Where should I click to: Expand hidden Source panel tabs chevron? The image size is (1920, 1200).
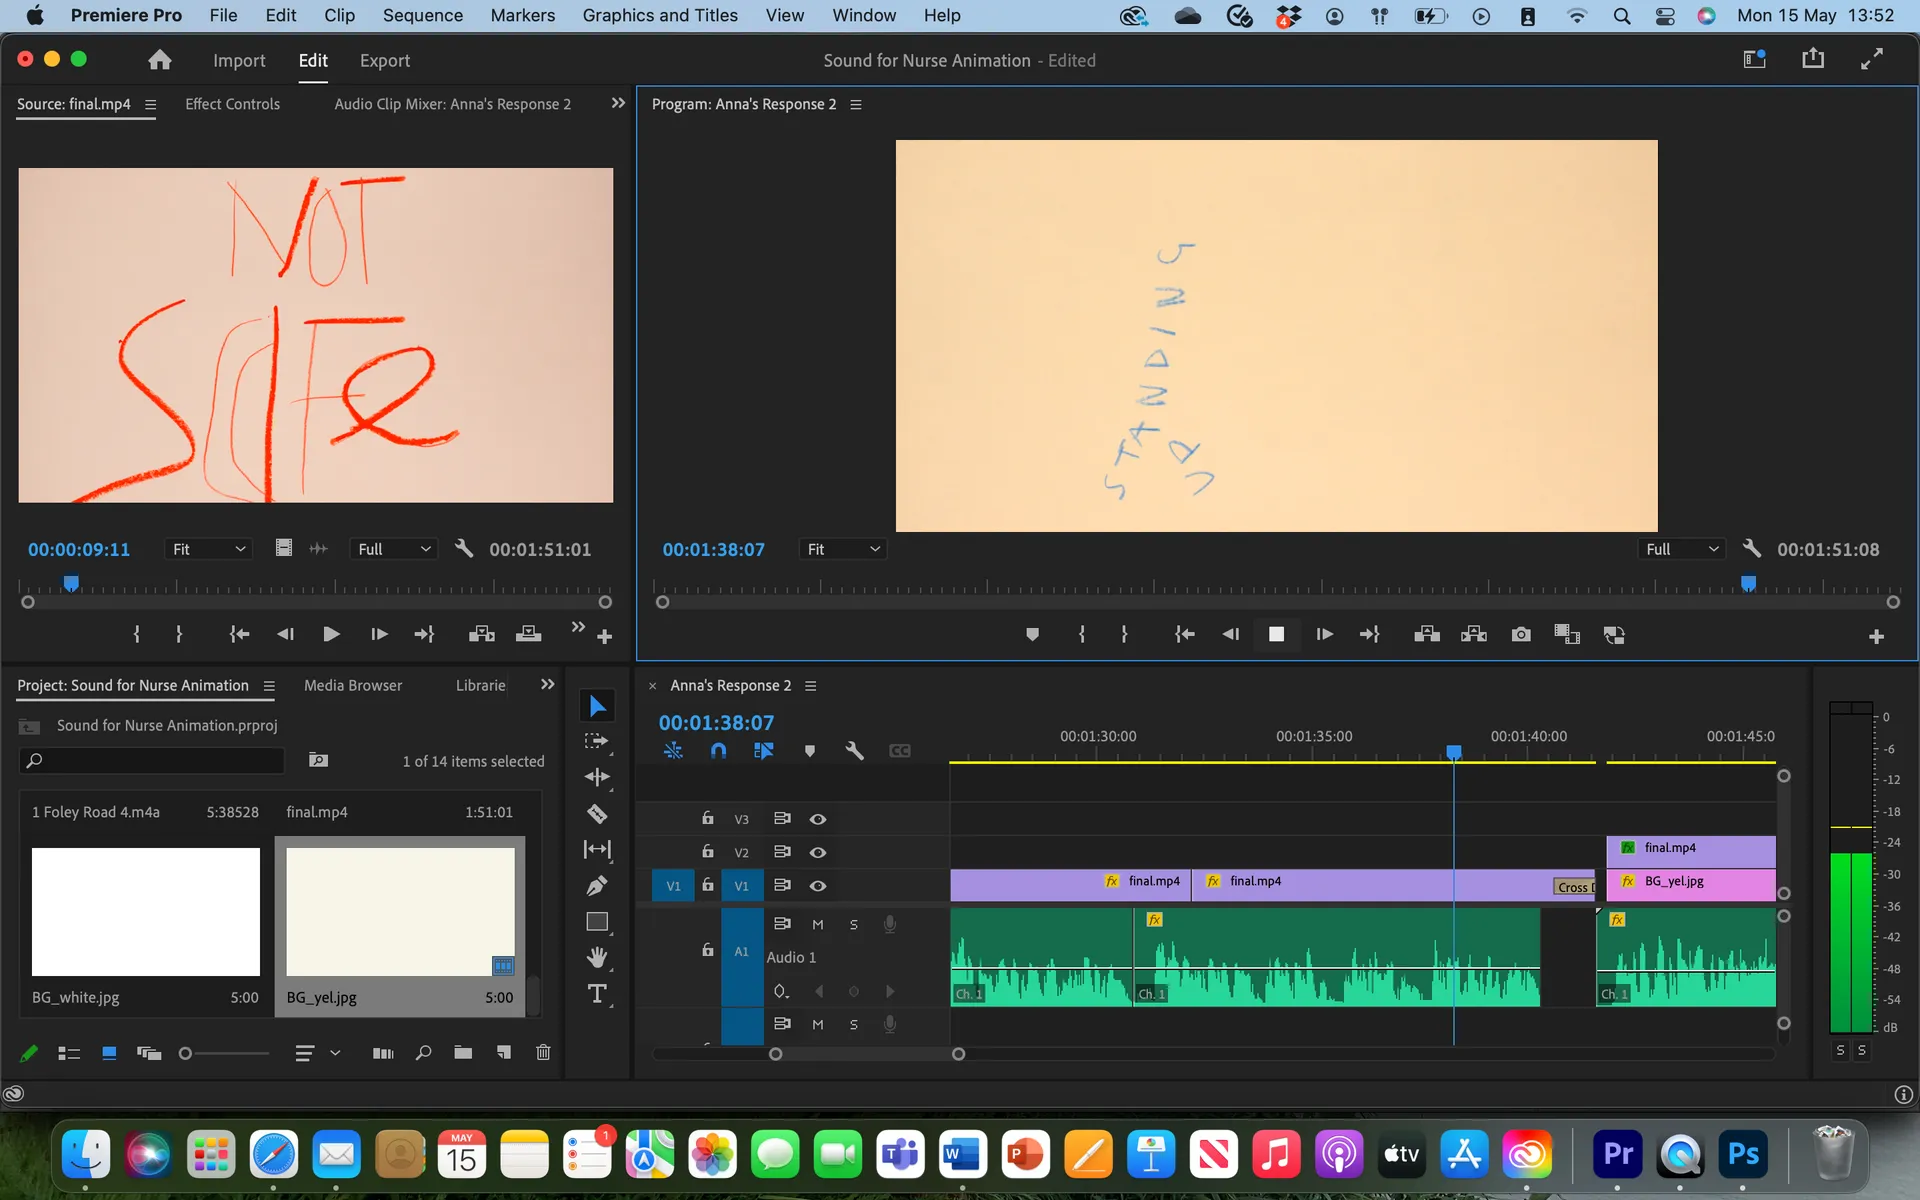(618, 103)
